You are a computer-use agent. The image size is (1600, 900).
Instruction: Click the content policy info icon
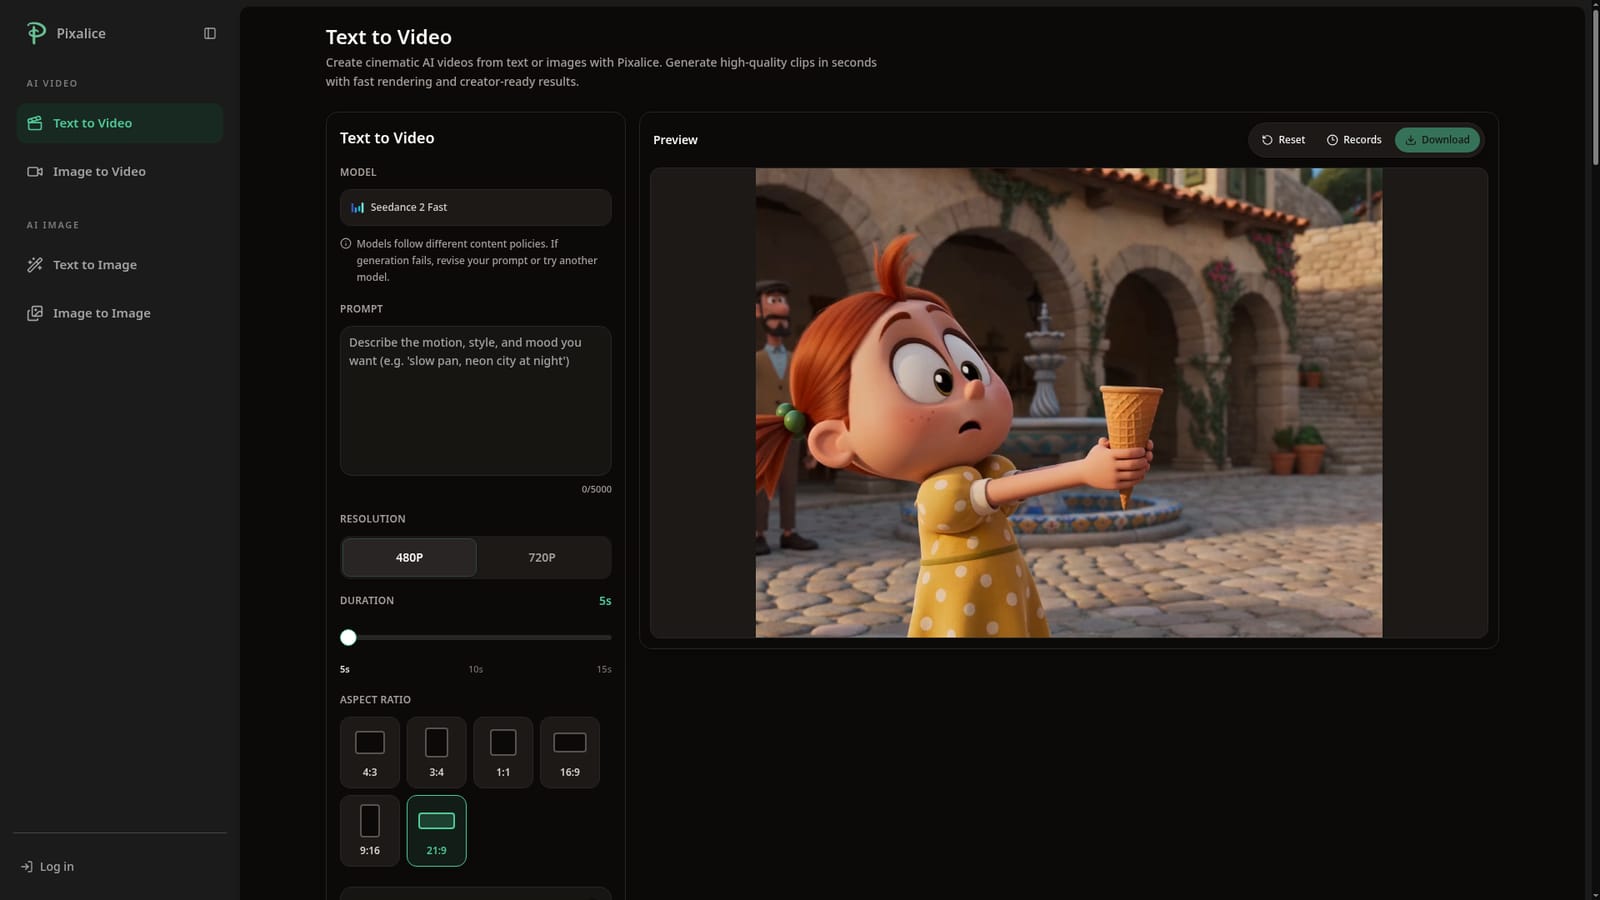point(346,243)
